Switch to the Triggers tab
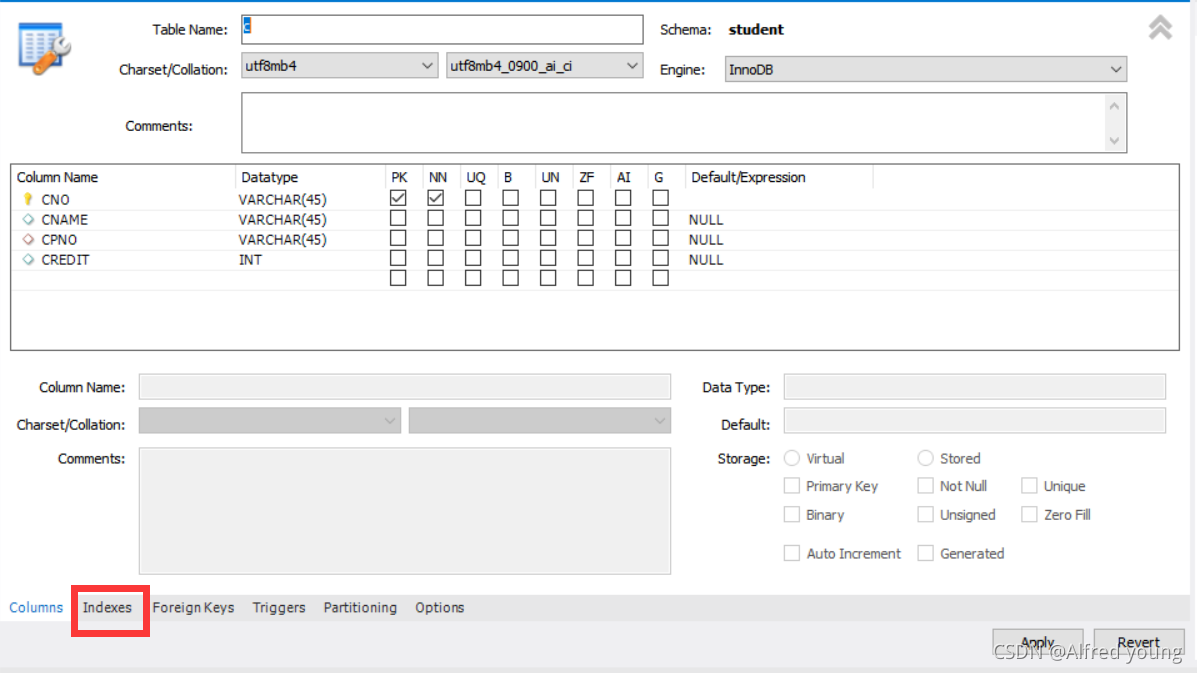Viewport: 1197px width, 673px height. click(x=279, y=607)
